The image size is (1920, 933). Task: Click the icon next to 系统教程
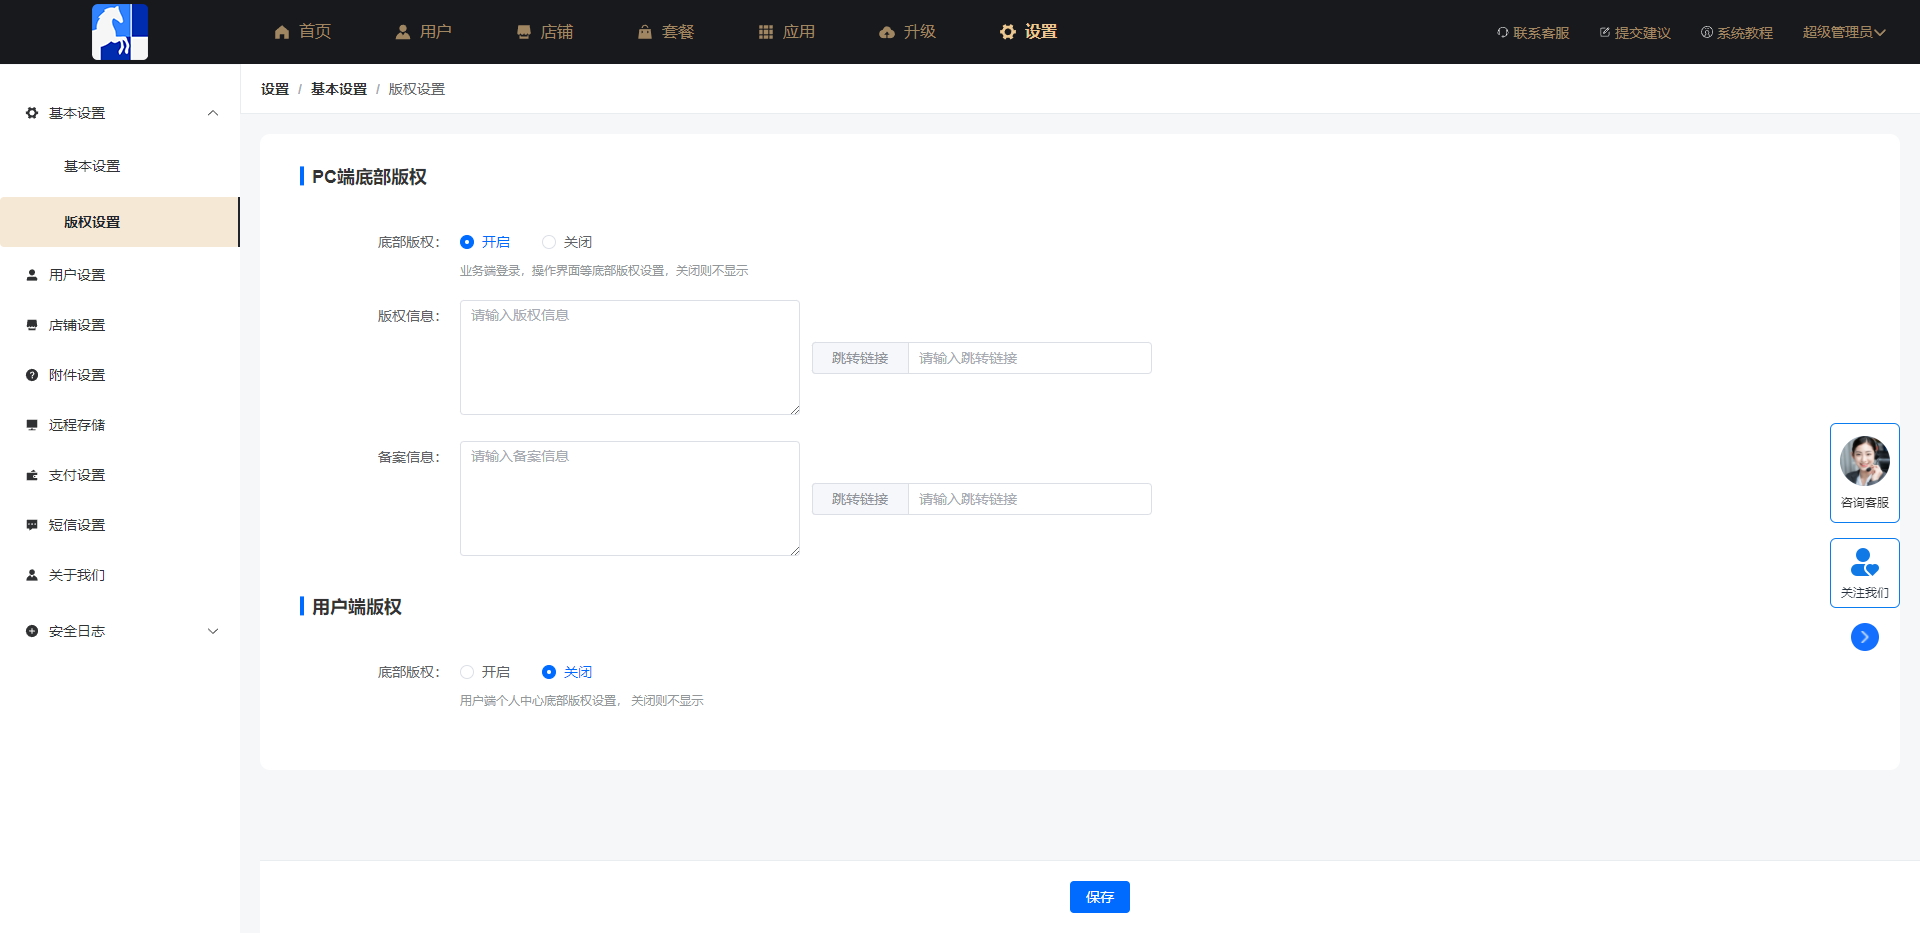1707,33
